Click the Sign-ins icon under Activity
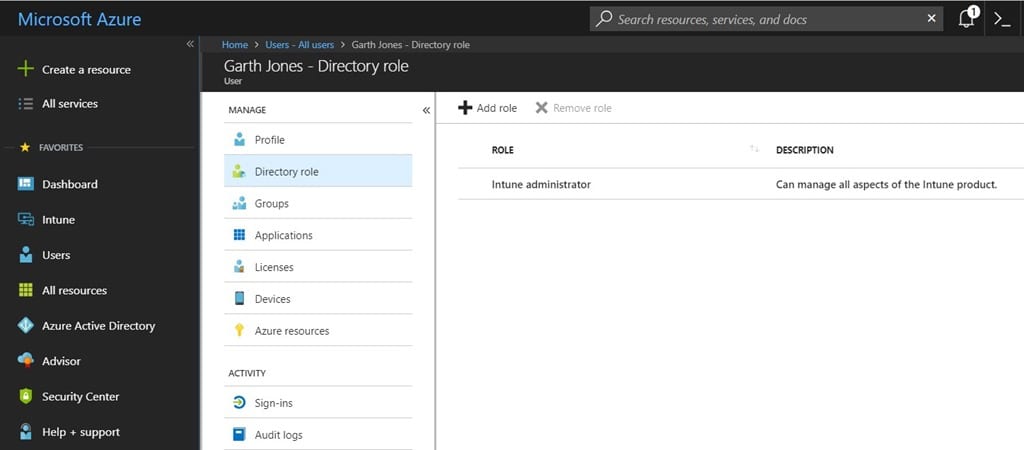 pyautogui.click(x=240, y=403)
